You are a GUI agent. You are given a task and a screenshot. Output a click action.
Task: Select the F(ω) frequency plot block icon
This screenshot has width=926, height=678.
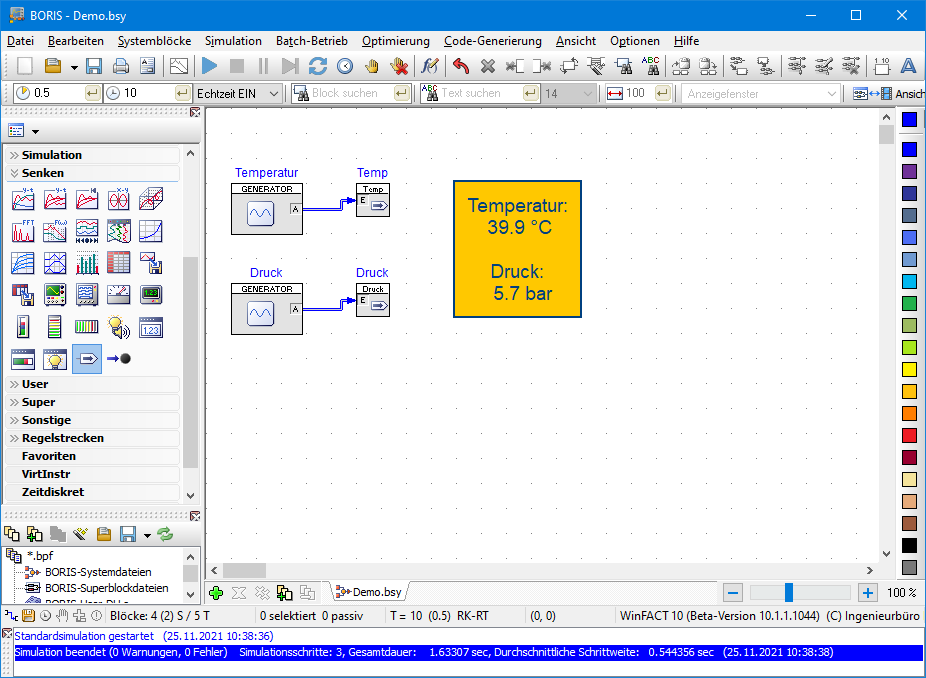[x=55, y=231]
